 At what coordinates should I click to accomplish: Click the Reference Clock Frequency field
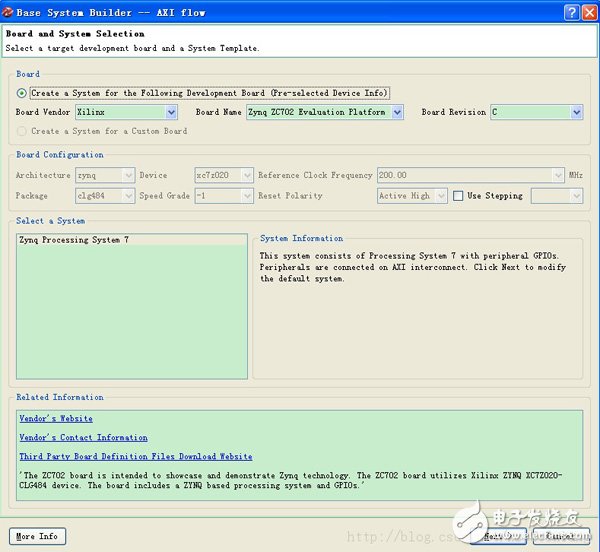[470, 175]
